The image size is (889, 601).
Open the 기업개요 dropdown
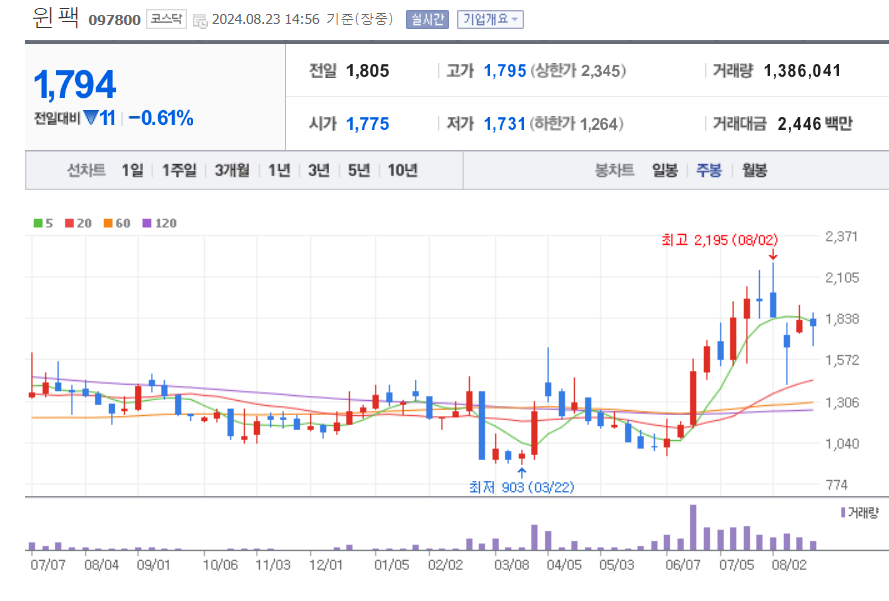pos(490,20)
